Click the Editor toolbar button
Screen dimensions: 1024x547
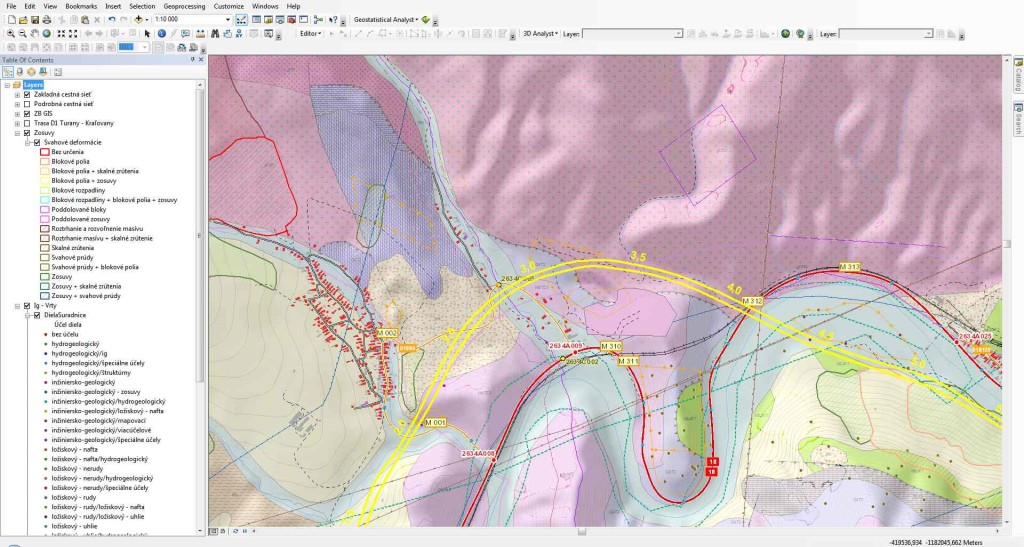tap(311, 33)
